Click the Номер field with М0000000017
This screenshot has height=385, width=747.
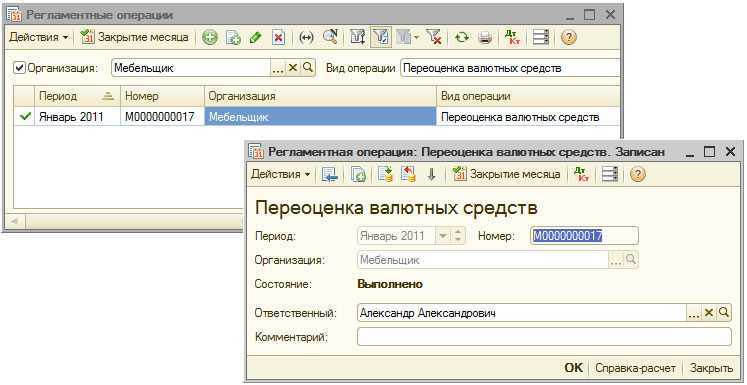(x=584, y=235)
